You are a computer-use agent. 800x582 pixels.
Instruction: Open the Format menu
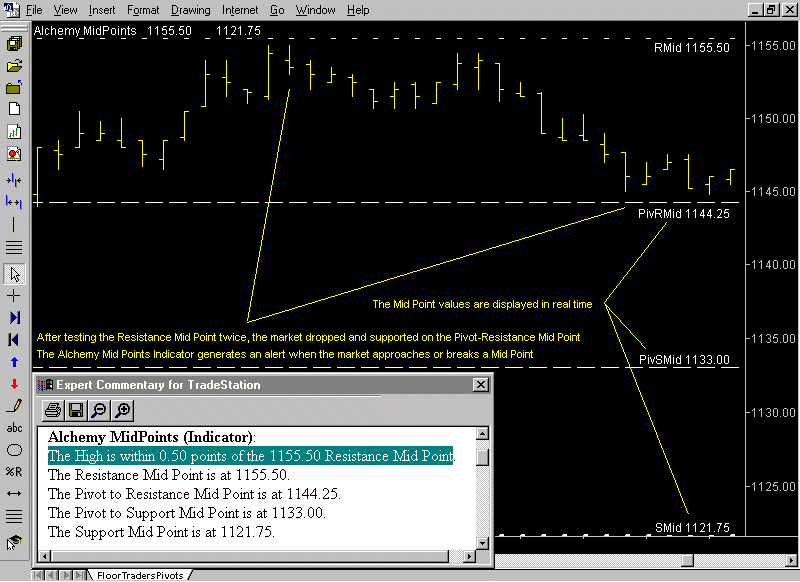(x=143, y=10)
